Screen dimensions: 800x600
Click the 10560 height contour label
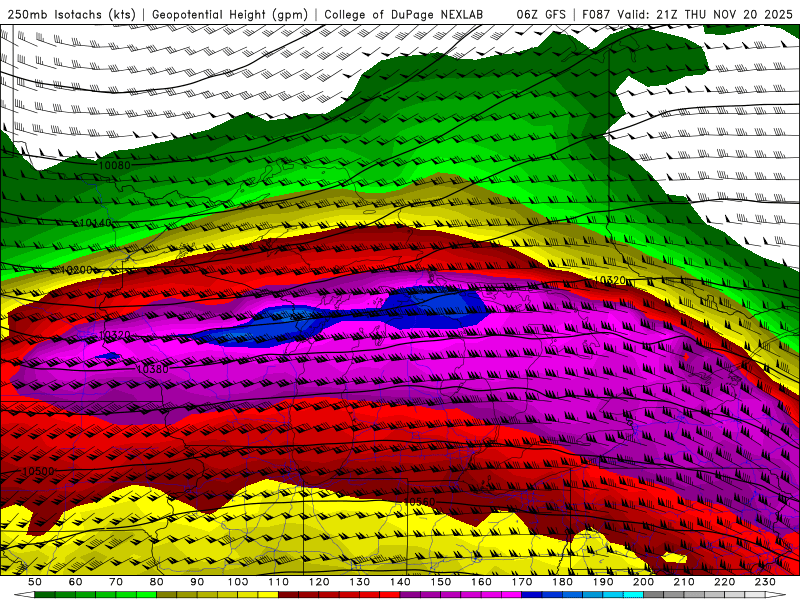click(419, 502)
